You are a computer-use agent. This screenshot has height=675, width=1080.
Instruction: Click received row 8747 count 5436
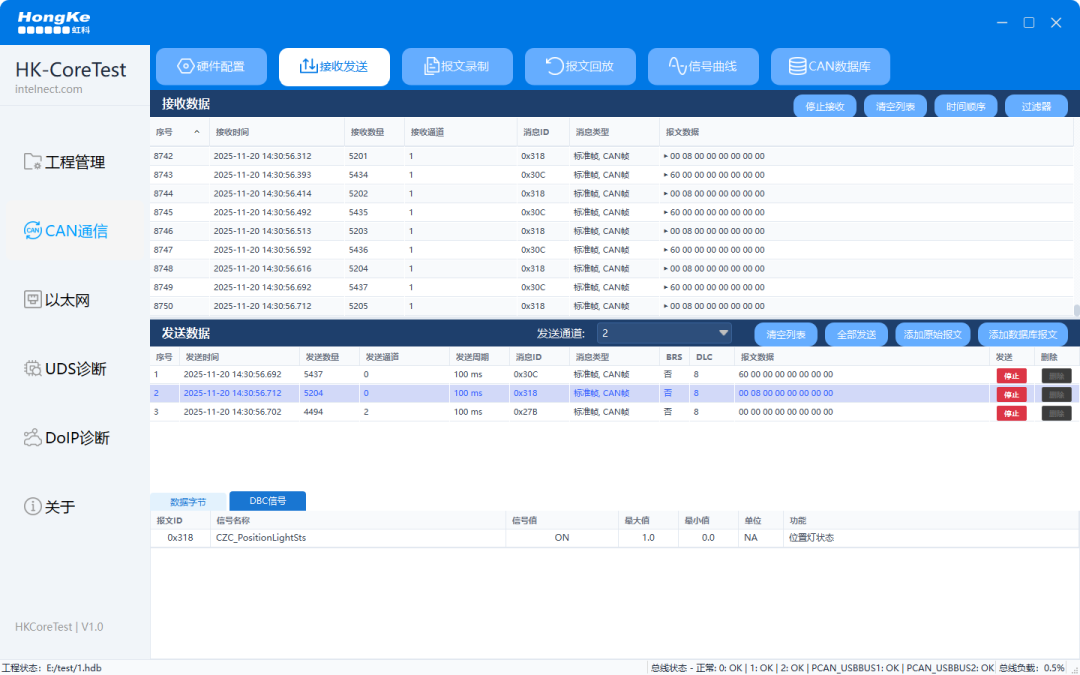pos(358,250)
